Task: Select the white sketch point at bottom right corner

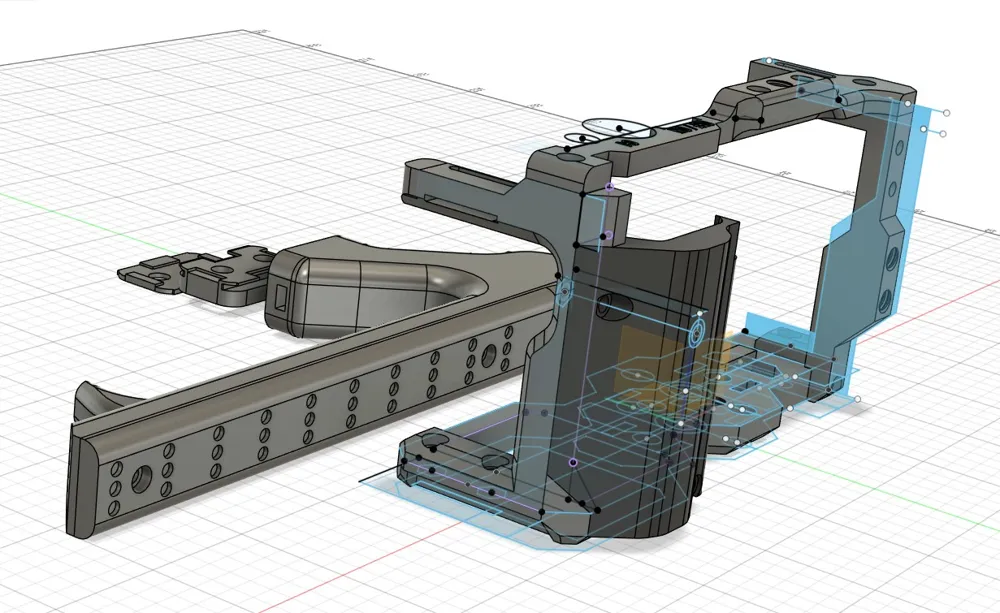Action: pyautogui.click(x=858, y=399)
